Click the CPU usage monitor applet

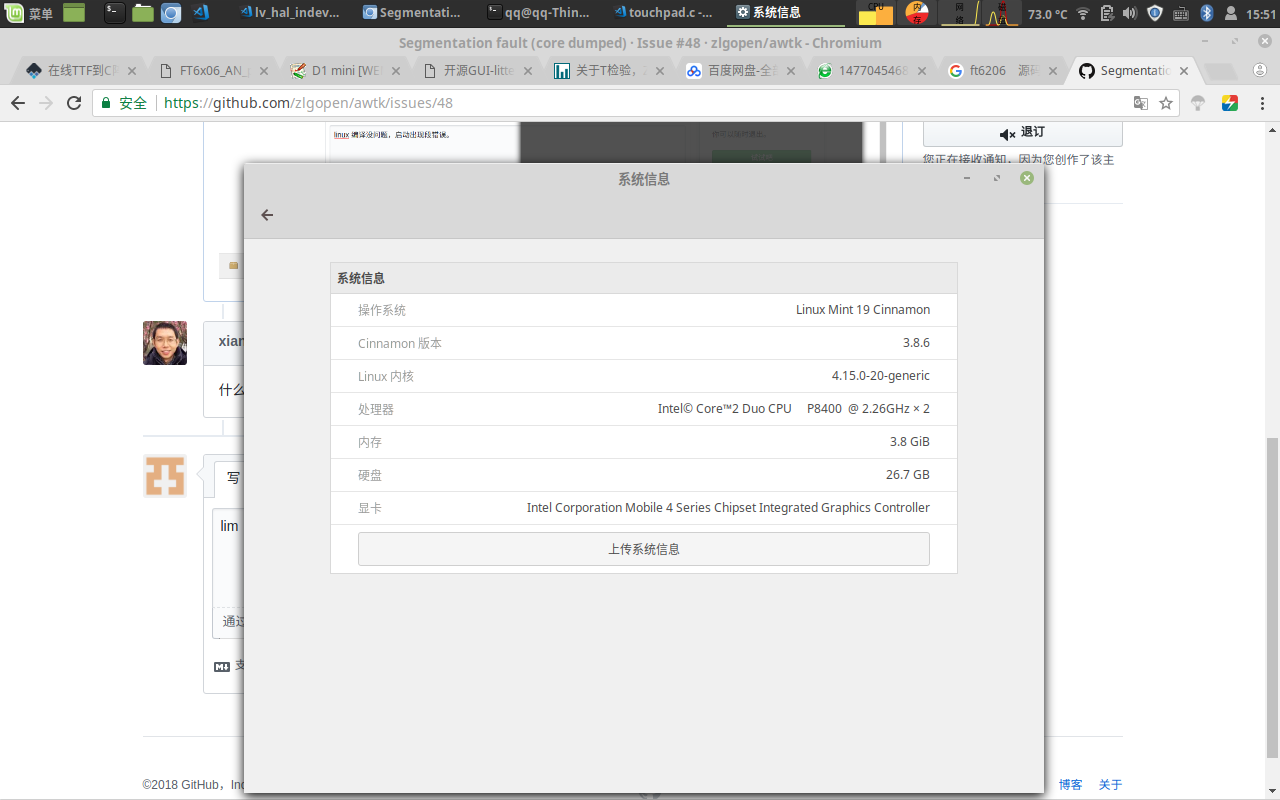(876, 13)
